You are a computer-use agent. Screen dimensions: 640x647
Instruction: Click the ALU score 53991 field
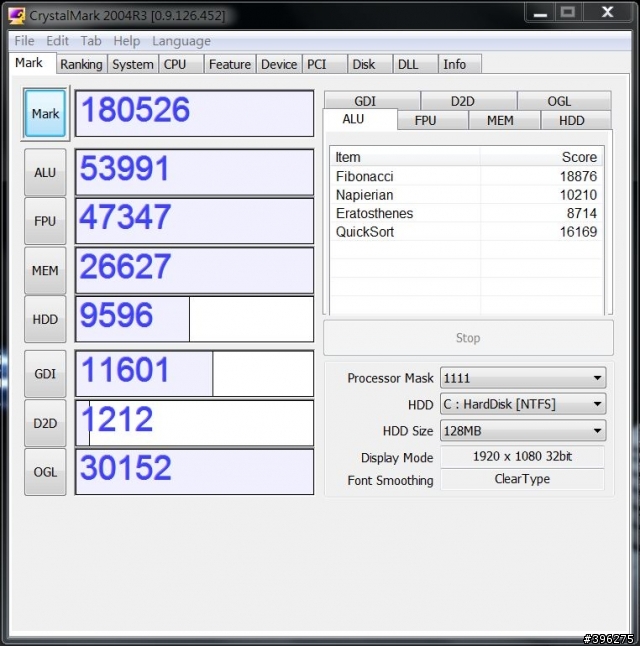click(194, 172)
